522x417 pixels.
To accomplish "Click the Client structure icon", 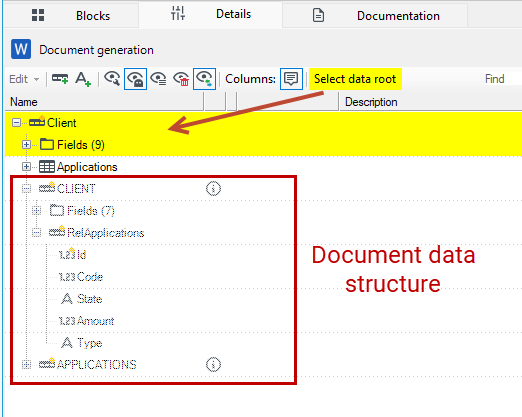I will coord(37,121).
